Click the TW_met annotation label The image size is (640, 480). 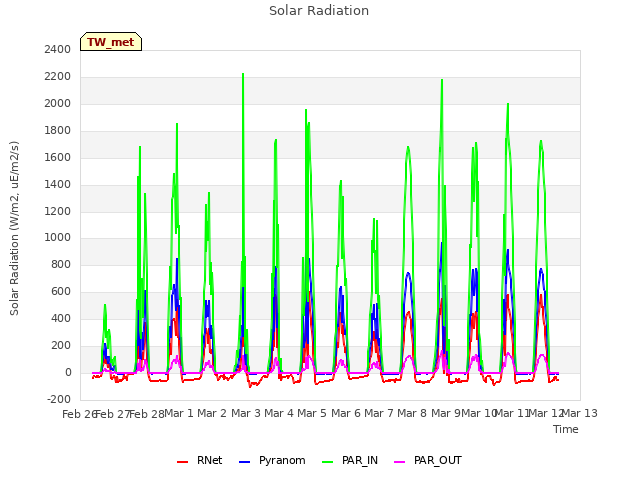click(111, 42)
